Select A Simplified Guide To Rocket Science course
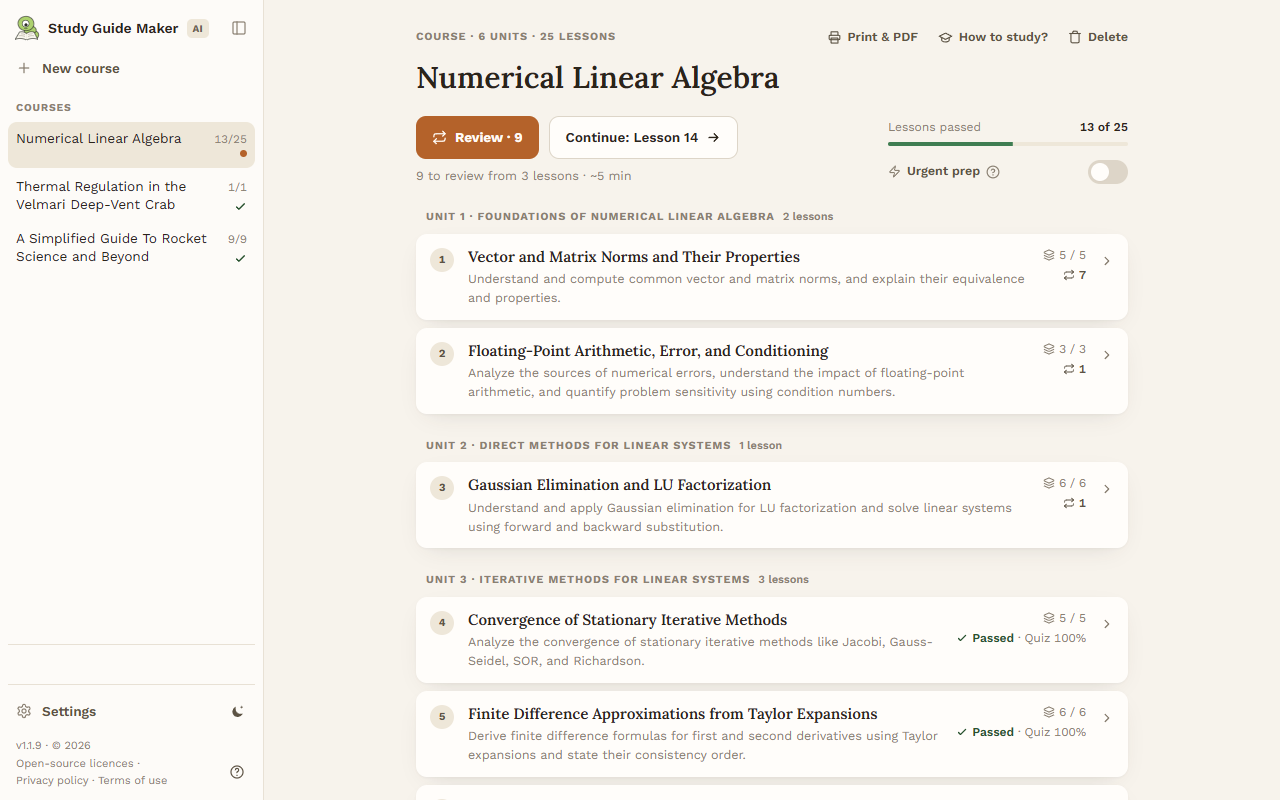 [131, 248]
